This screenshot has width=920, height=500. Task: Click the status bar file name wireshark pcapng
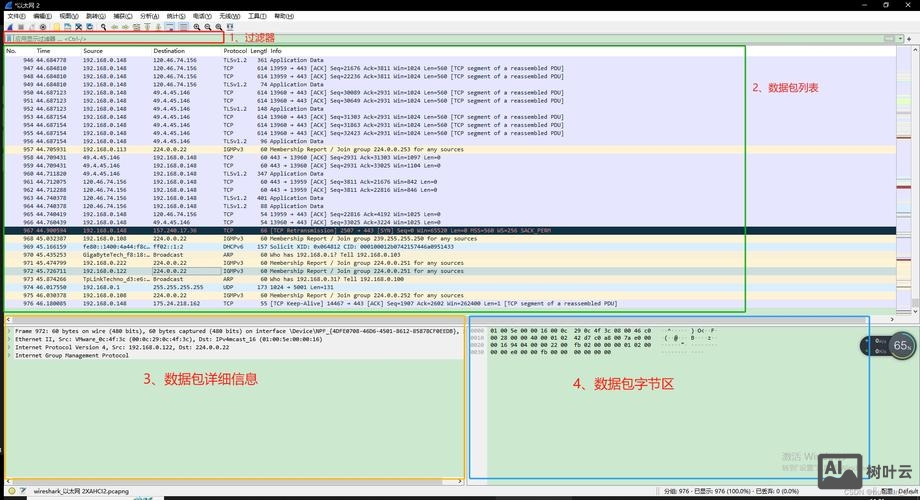coord(81,491)
